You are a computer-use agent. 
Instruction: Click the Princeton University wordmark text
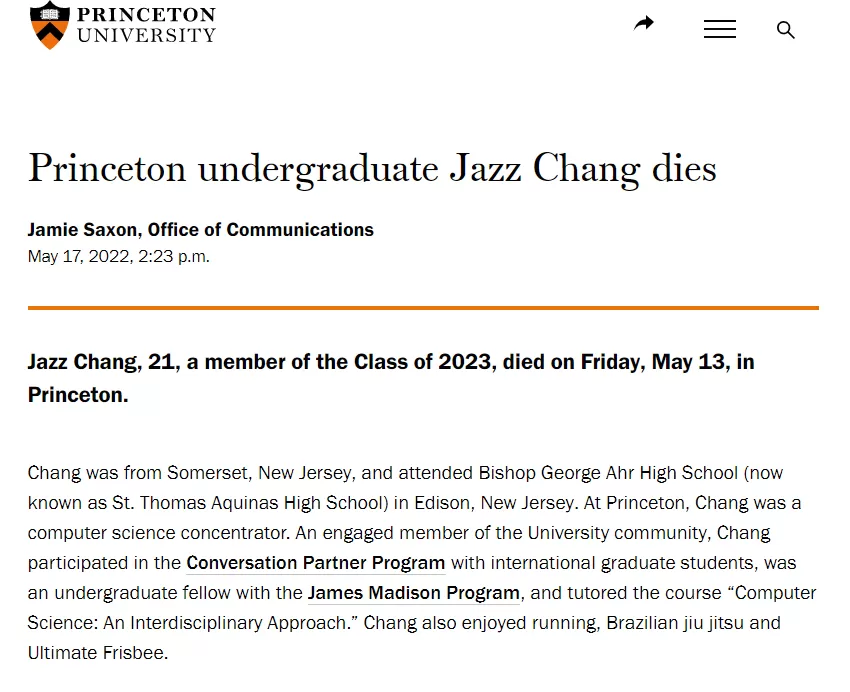click(x=146, y=25)
